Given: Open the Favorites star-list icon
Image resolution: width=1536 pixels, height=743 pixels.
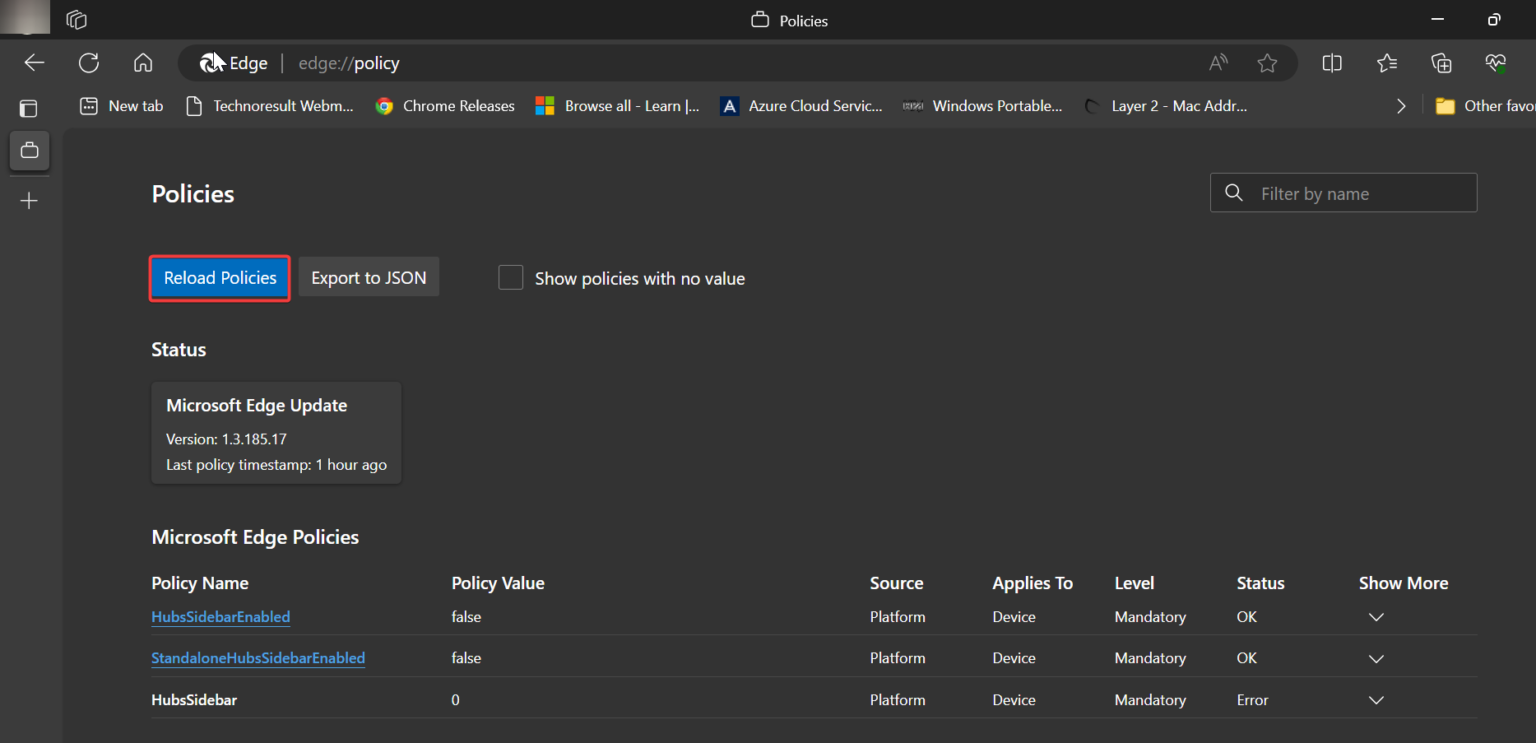Looking at the screenshot, I should (1386, 62).
